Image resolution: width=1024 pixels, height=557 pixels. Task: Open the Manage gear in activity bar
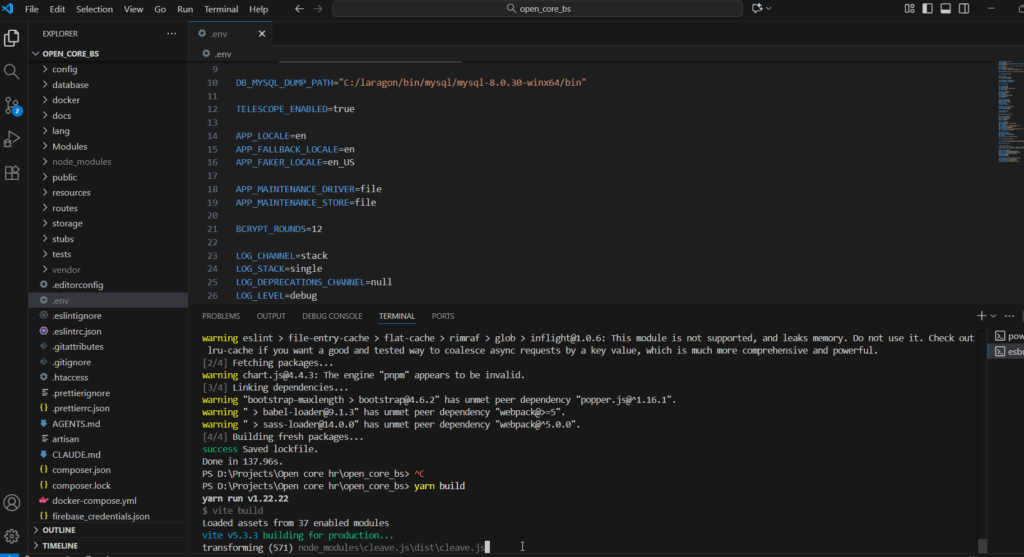point(12,536)
